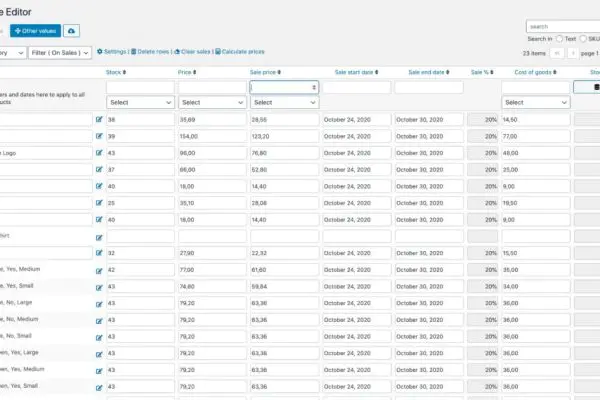Click the bulk Sale end date input
This screenshot has width=600, height=400.
click(429, 87)
